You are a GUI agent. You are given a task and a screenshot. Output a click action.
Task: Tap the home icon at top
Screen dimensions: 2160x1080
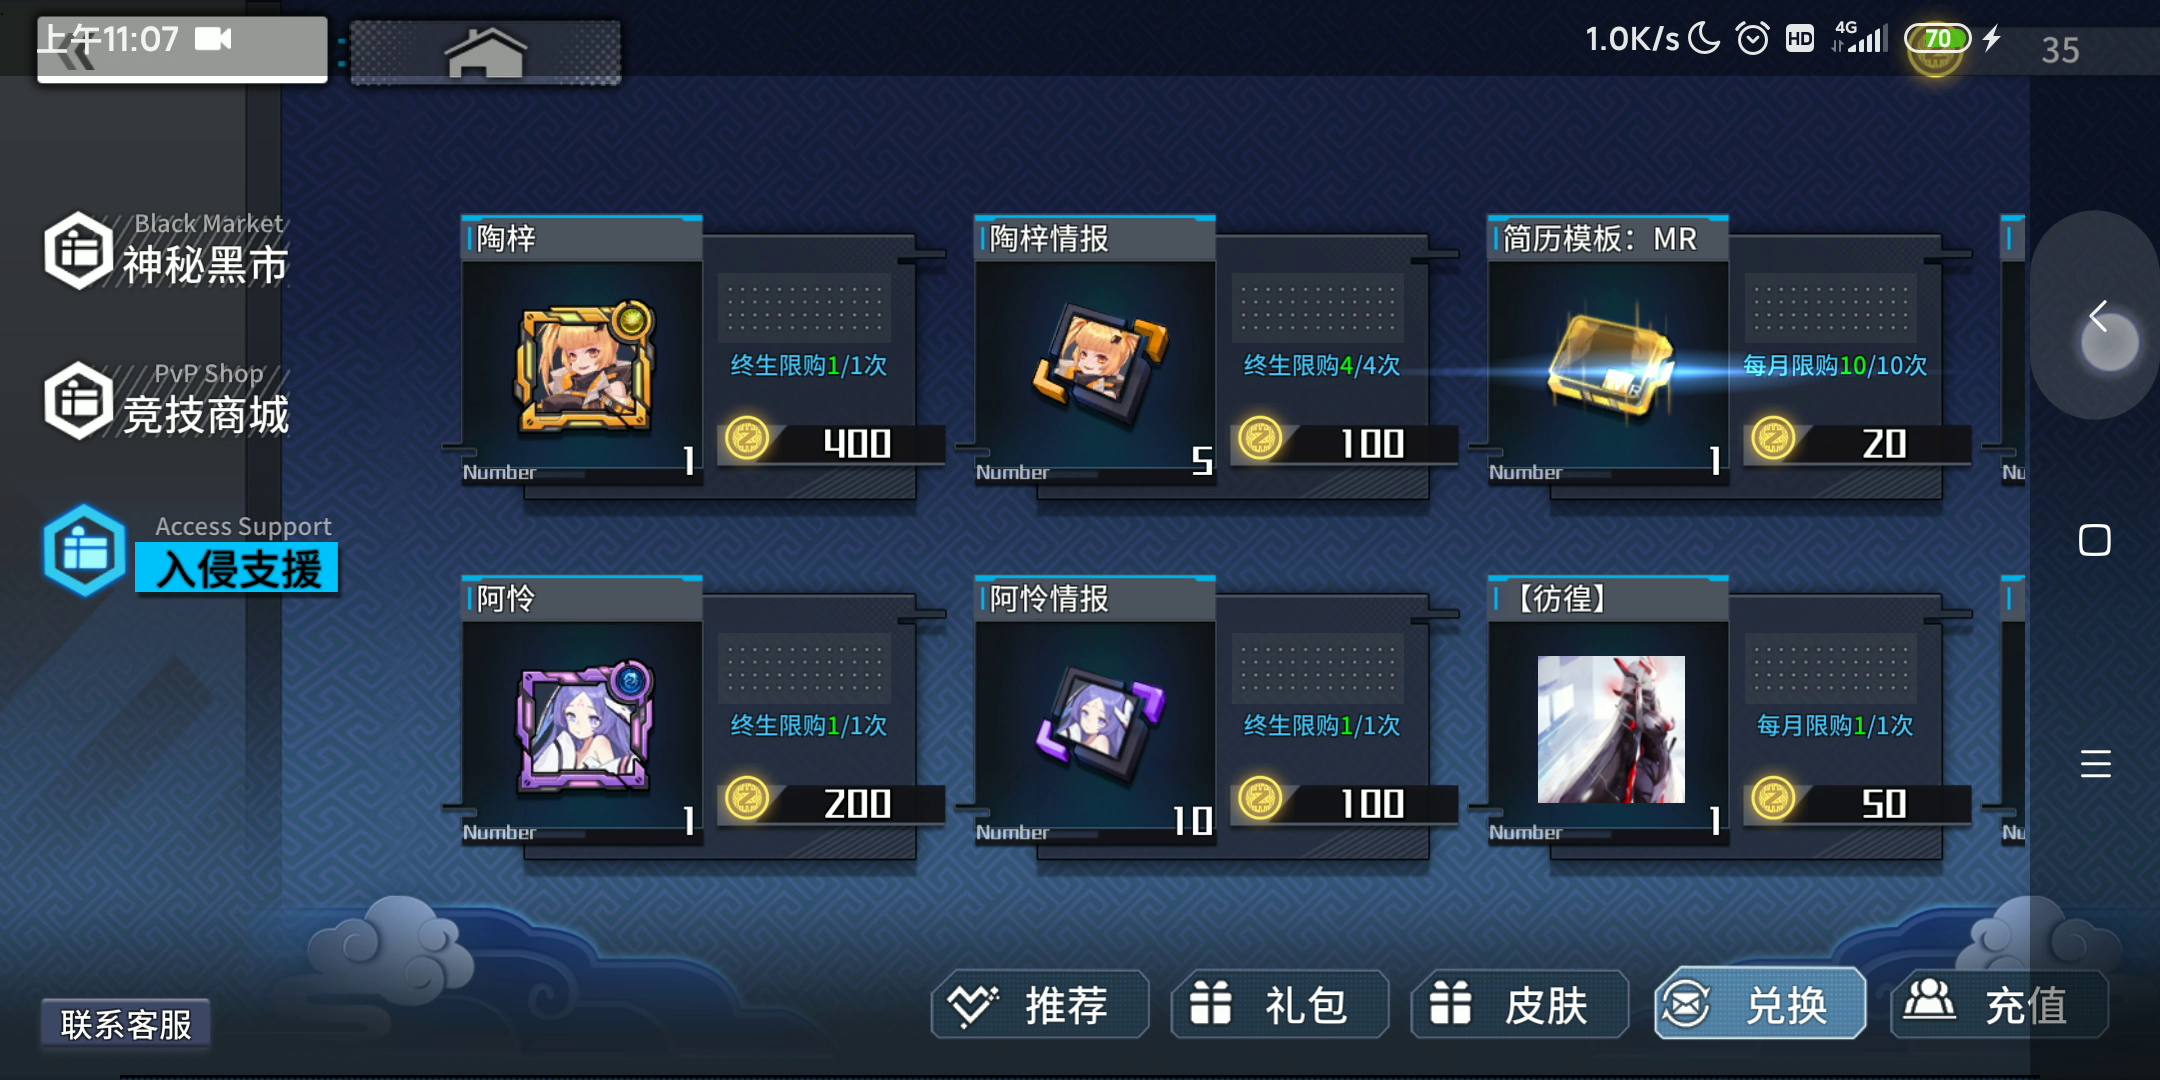point(485,52)
